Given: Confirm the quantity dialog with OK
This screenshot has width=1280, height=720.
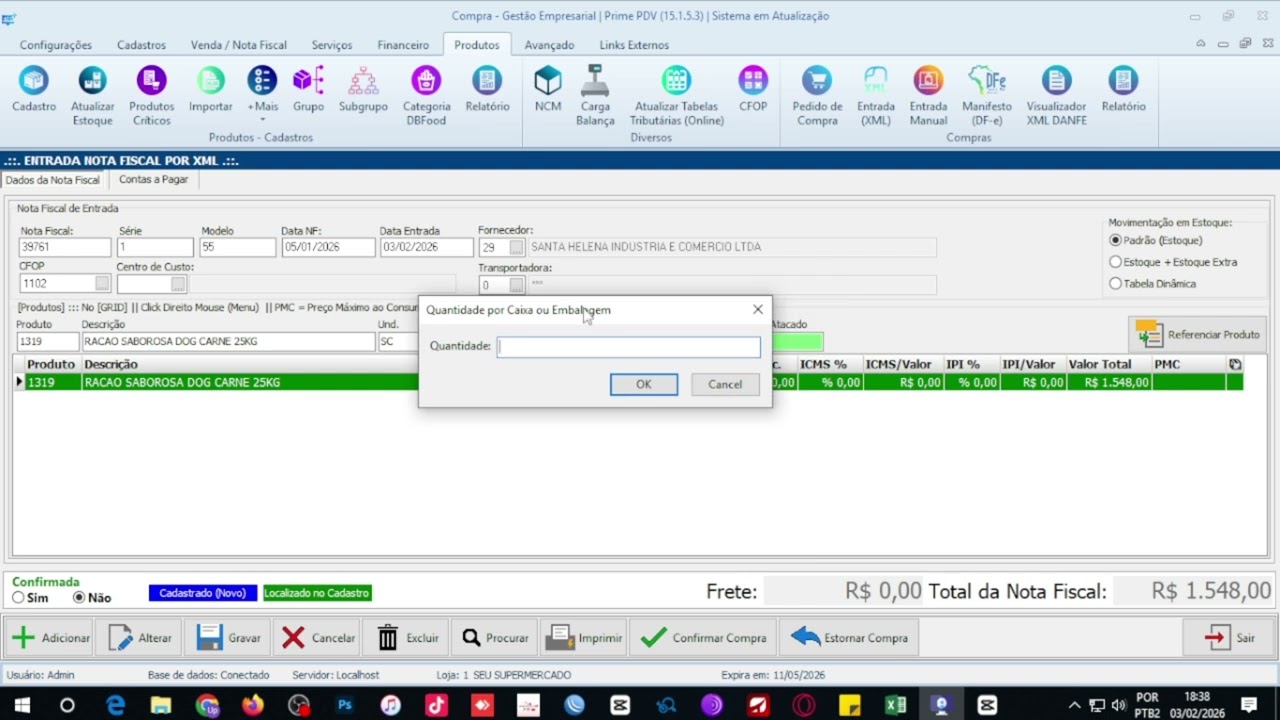Looking at the screenshot, I should click(644, 385).
